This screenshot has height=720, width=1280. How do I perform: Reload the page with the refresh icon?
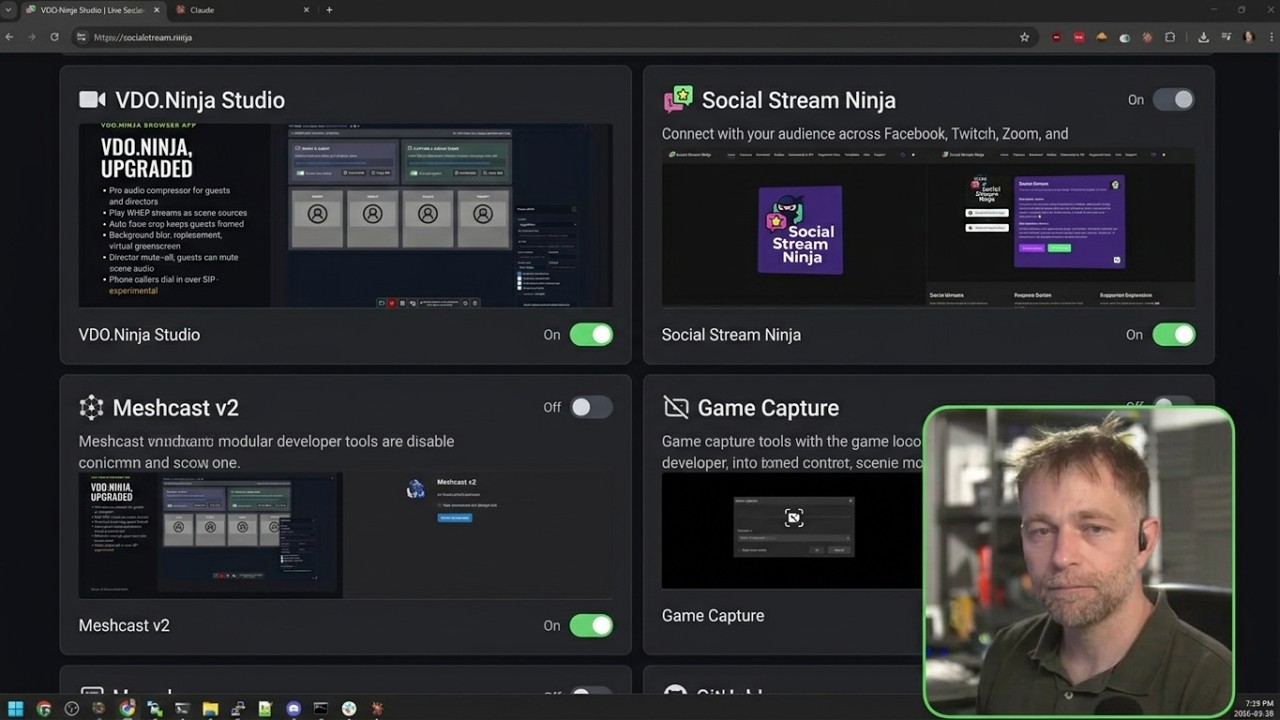tap(54, 37)
